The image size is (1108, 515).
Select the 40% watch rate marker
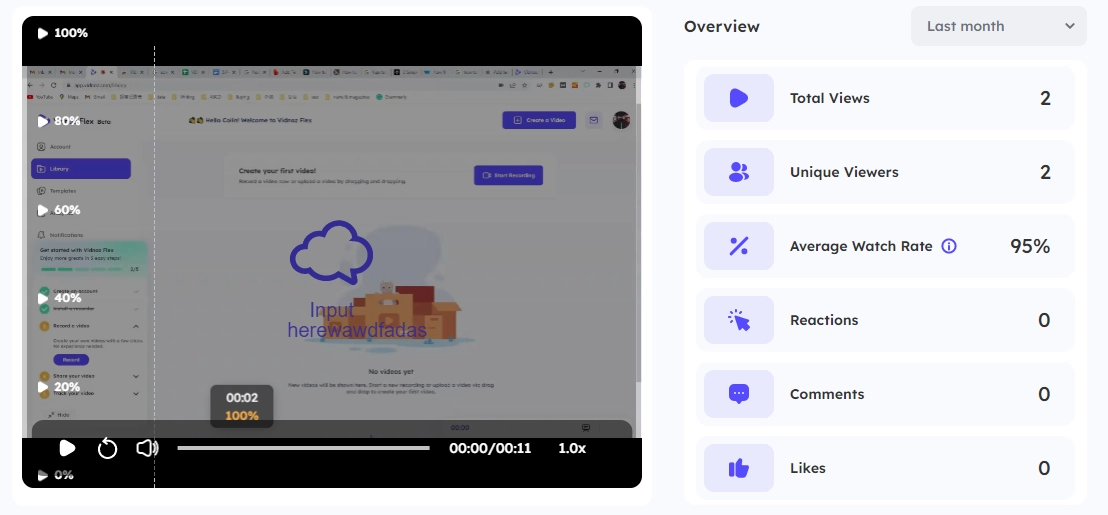click(59, 298)
